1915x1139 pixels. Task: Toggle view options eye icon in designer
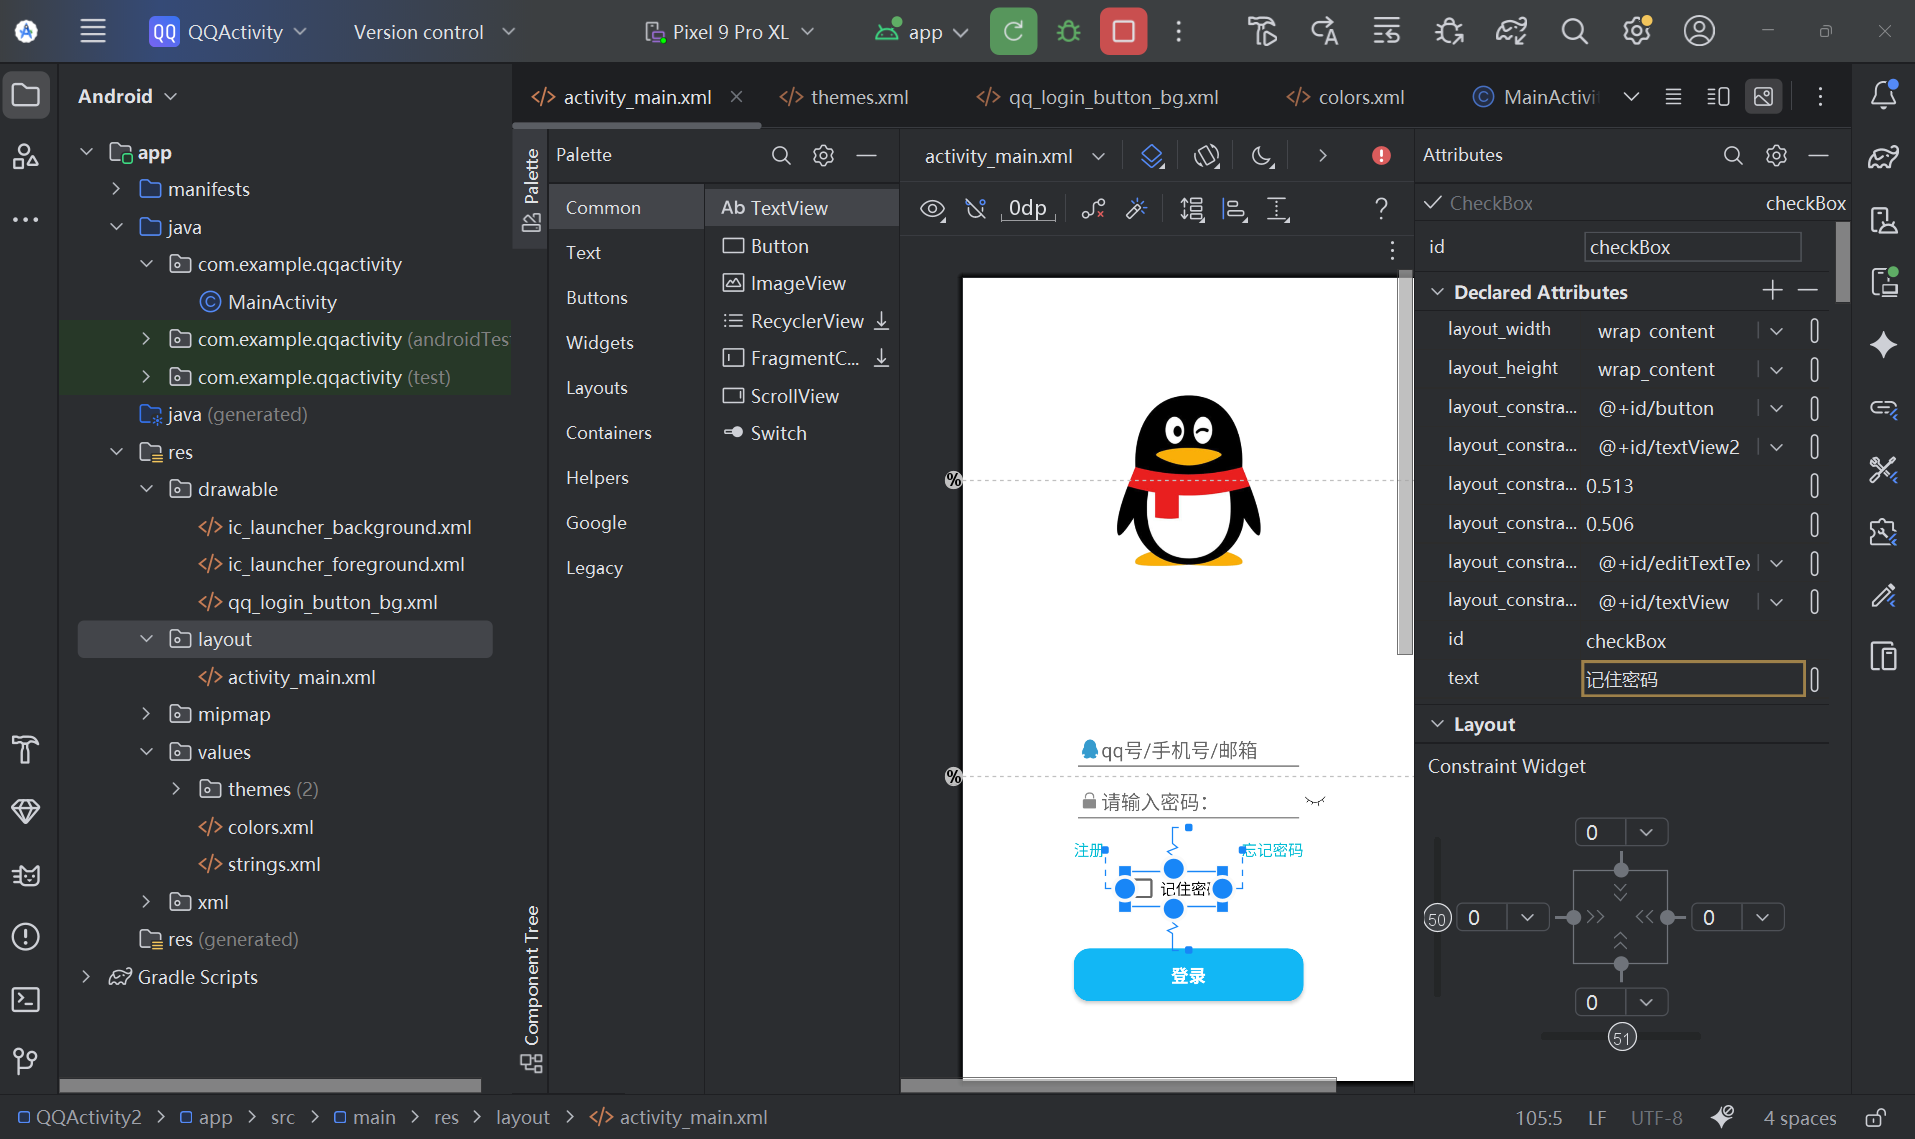(932, 208)
